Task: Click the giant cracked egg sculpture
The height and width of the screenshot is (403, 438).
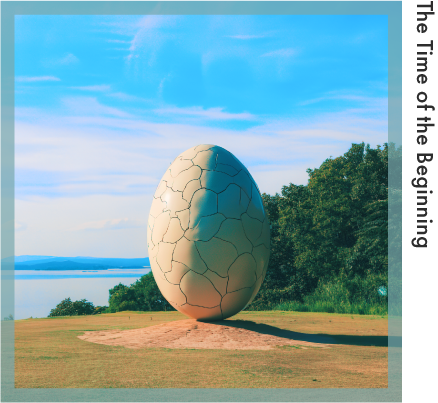Action: pyautogui.click(x=208, y=232)
